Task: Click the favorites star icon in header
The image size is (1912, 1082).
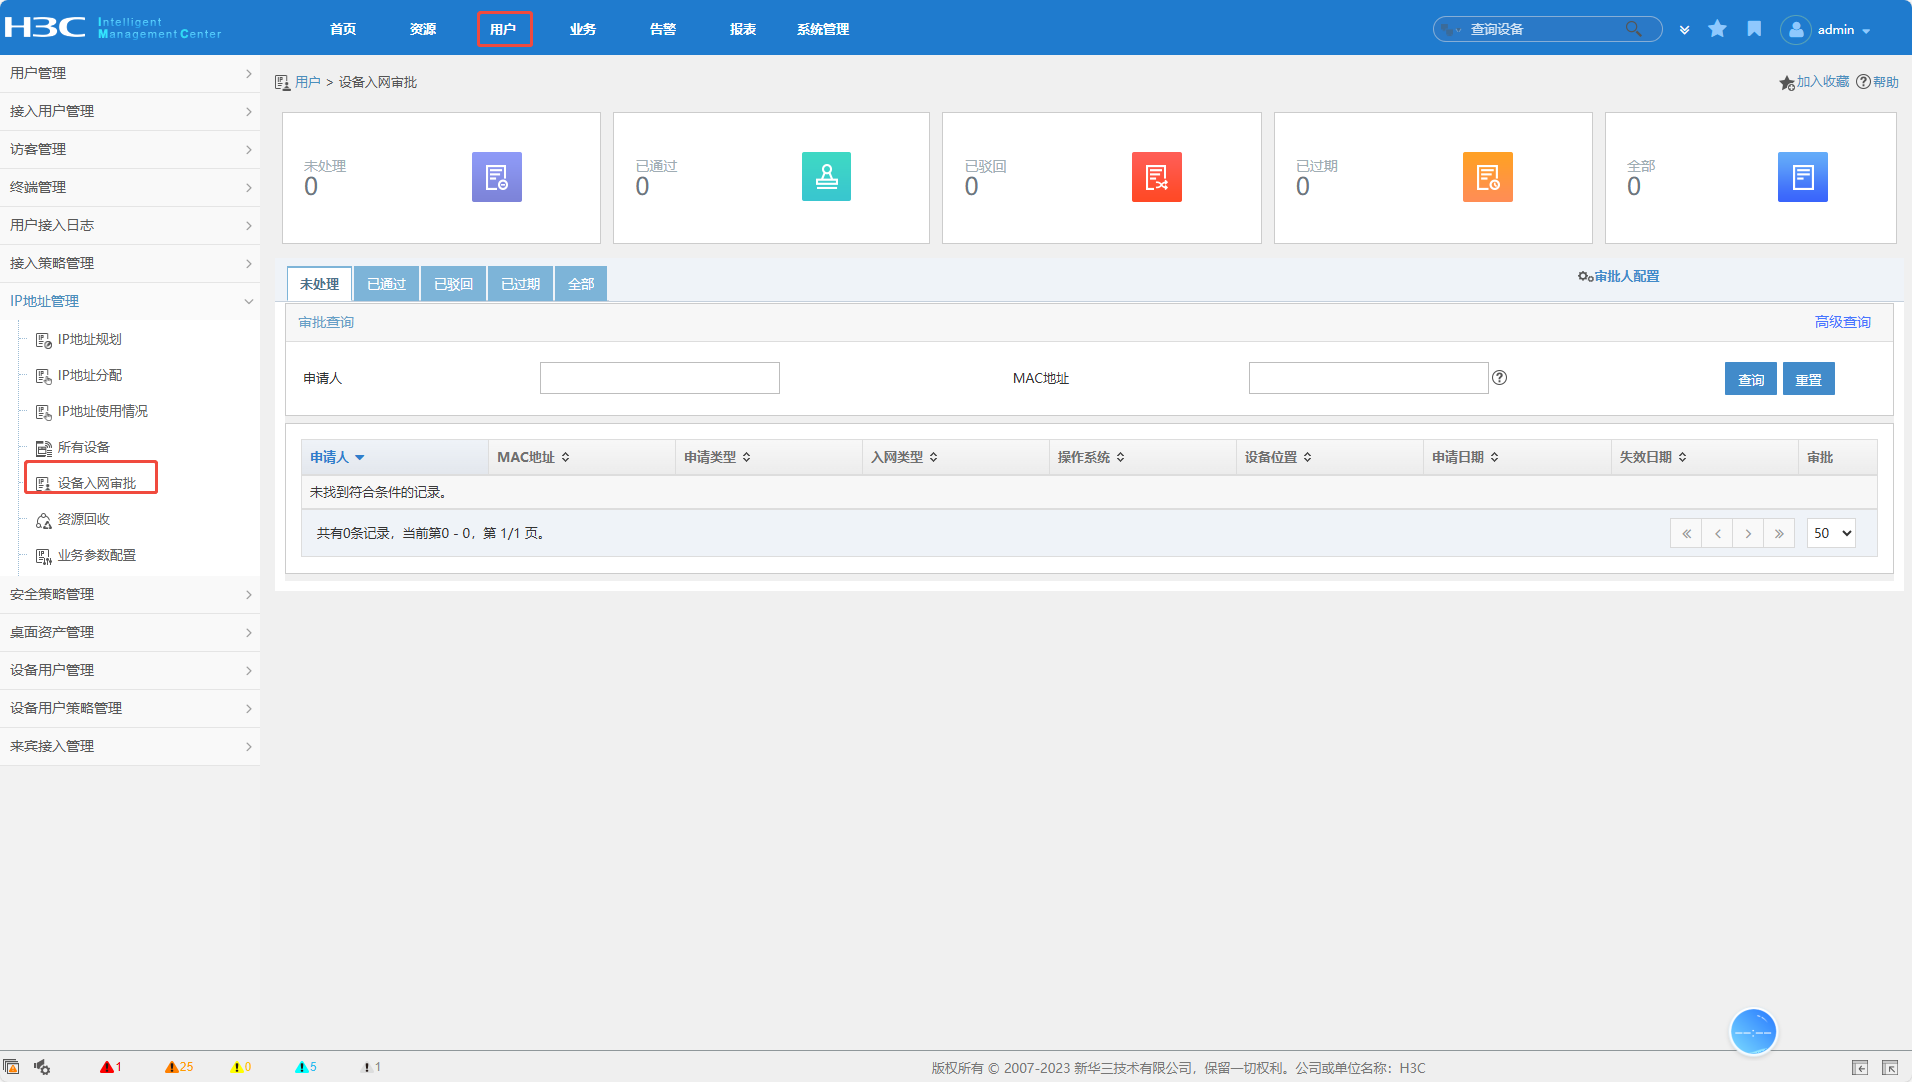Action: (x=1718, y=29)
